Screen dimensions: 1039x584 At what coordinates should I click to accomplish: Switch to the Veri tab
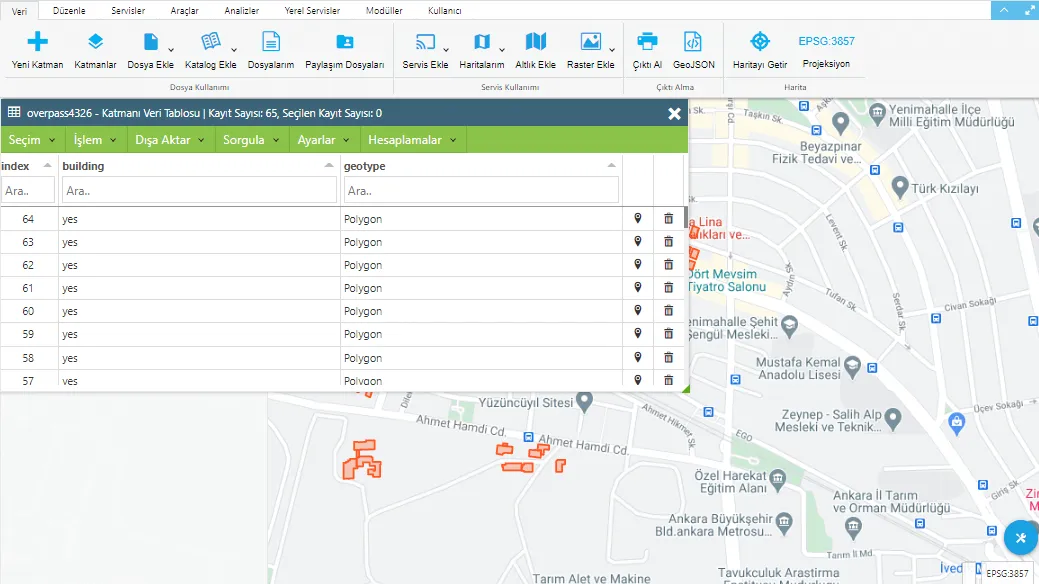pyautogui.click(x=19, y=11)
